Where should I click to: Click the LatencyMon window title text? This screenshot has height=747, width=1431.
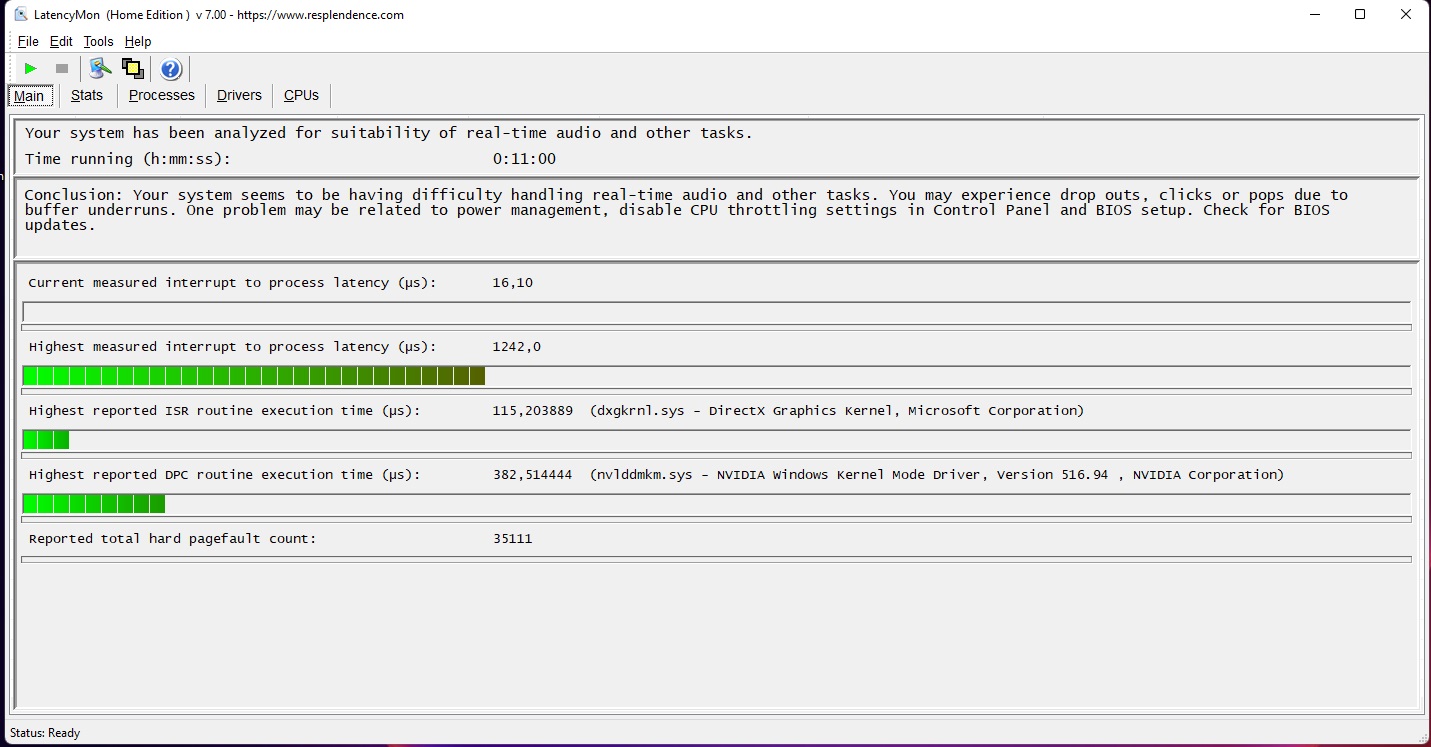tap(220, 15)
